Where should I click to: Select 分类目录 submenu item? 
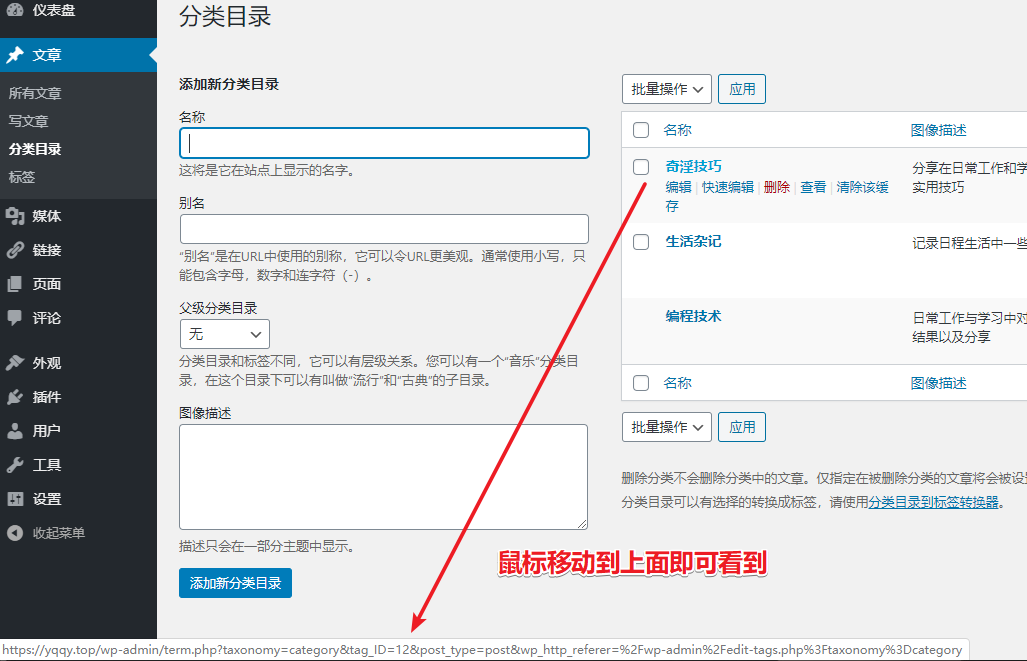35,149
